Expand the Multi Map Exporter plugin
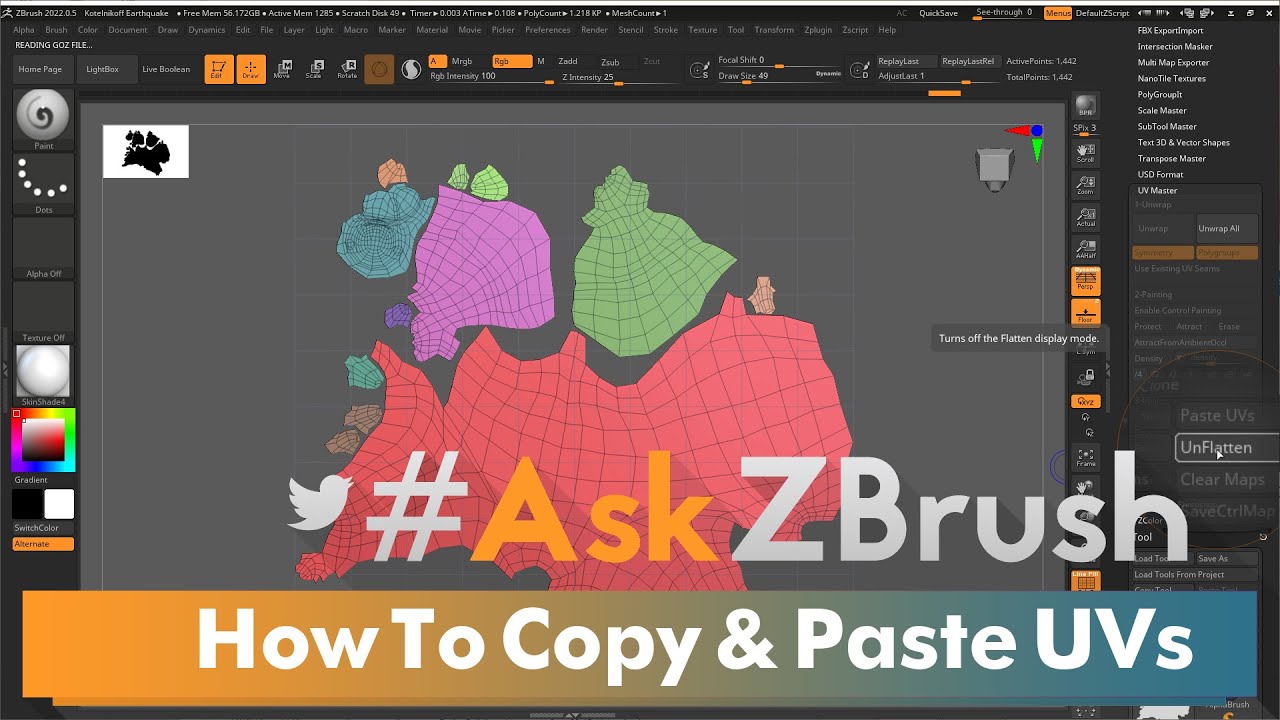Image resolution: width=1280 pixels, height=720 pixels. click(1173, 62)
